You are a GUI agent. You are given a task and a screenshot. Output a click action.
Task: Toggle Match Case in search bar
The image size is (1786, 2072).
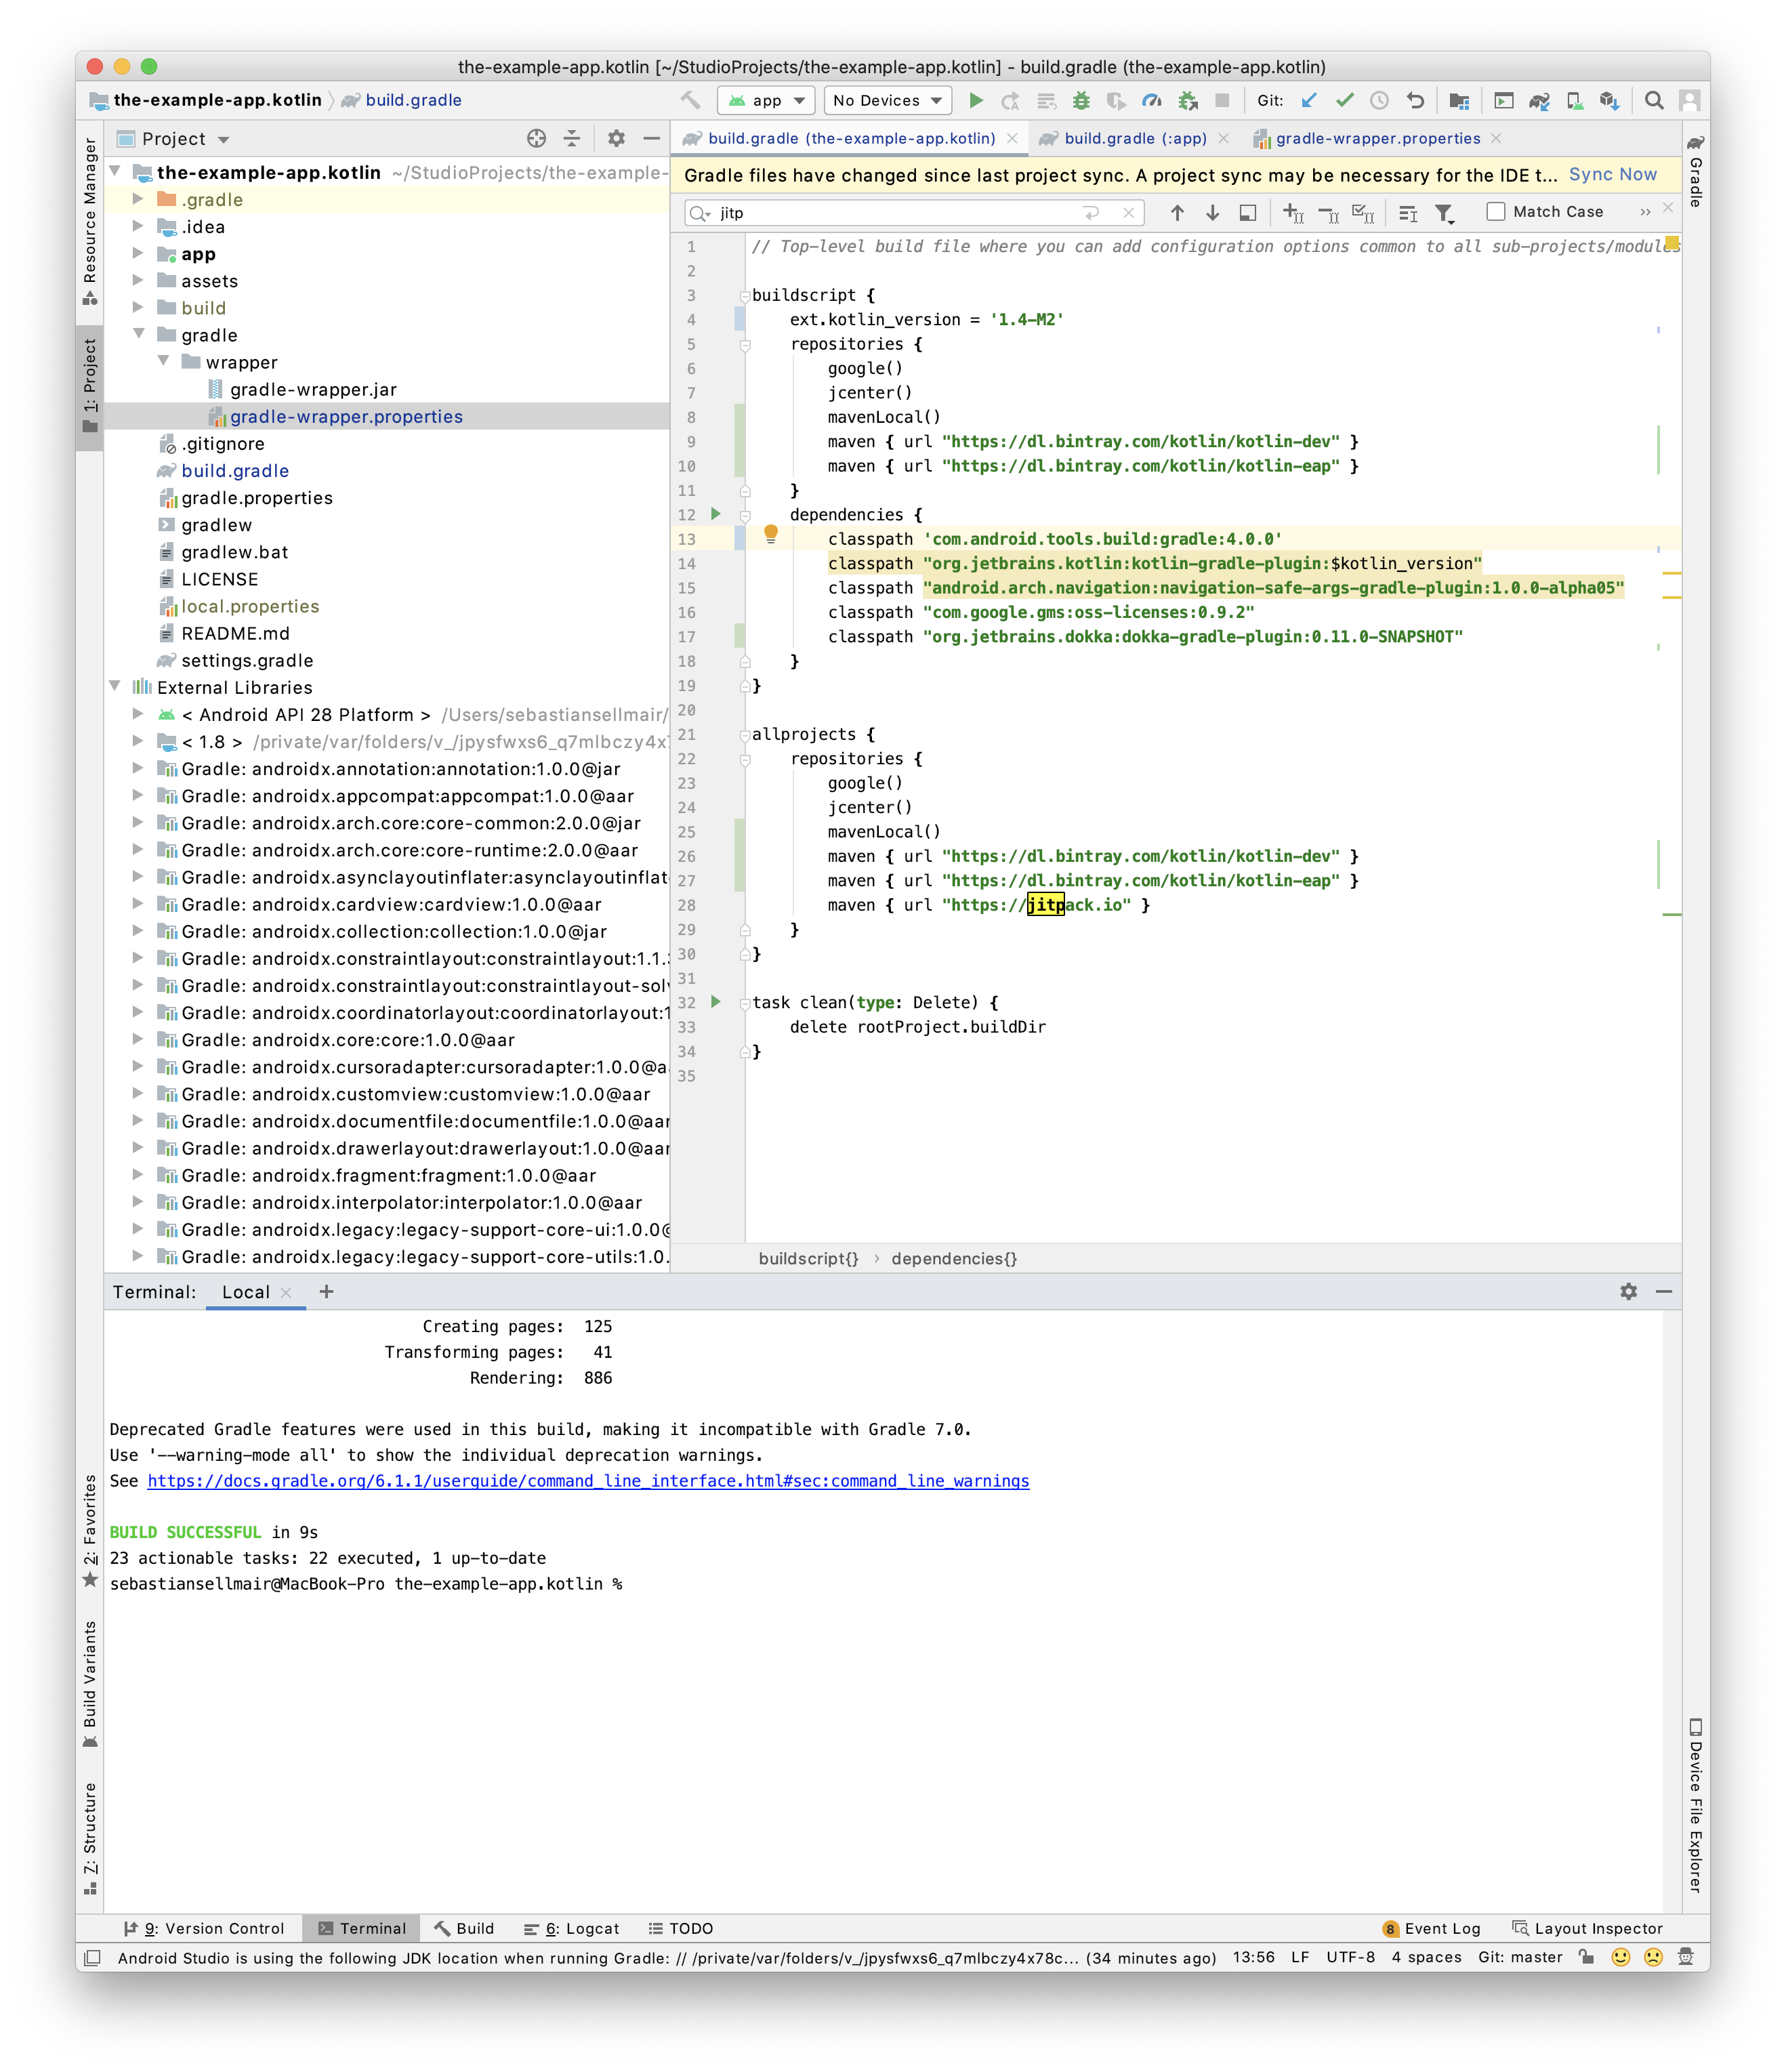(1495, 211)
